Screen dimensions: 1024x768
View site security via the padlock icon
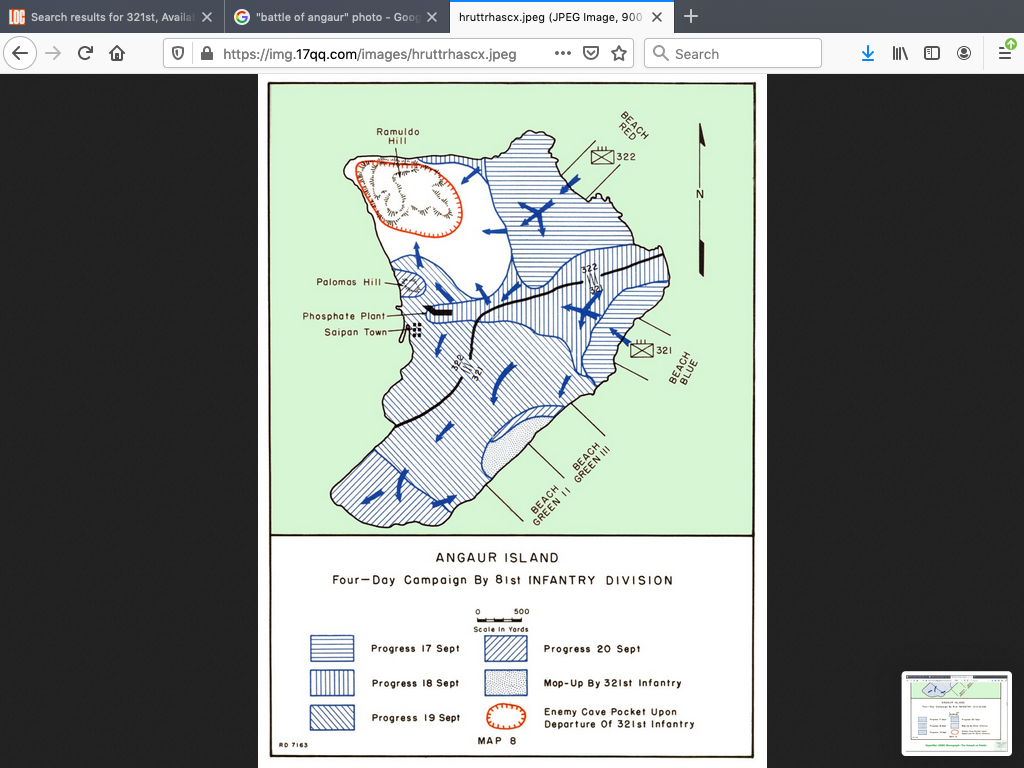[206, 54]
